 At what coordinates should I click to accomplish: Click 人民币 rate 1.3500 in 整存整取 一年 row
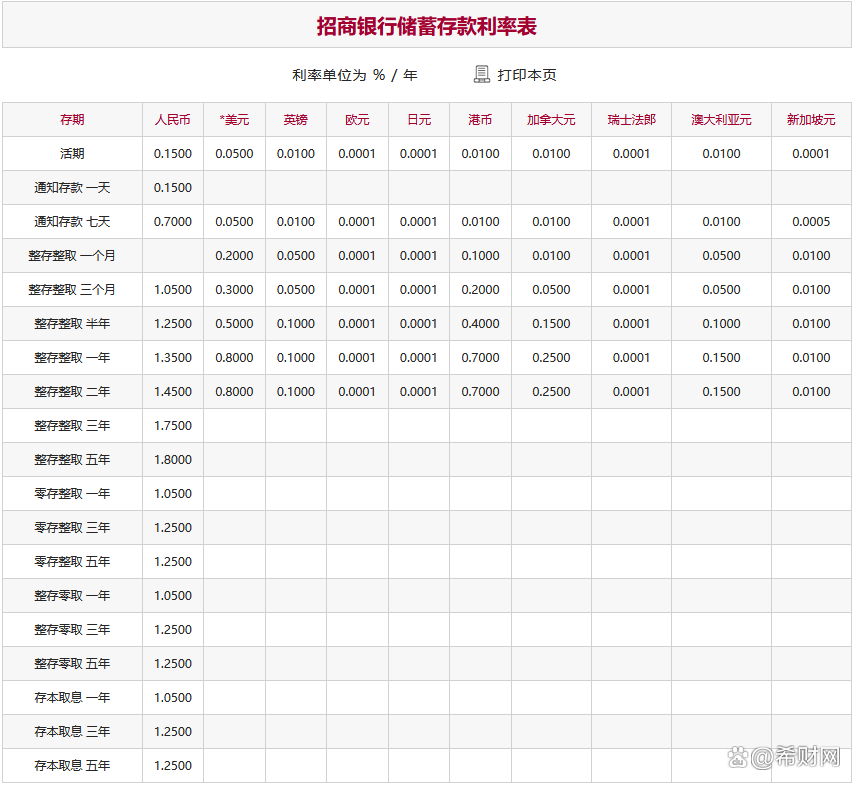tap(173, 357)
